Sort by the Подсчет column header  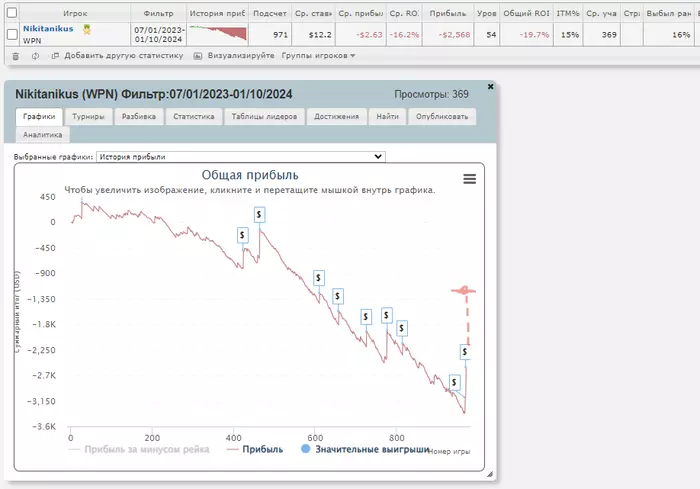coord(270,13)
